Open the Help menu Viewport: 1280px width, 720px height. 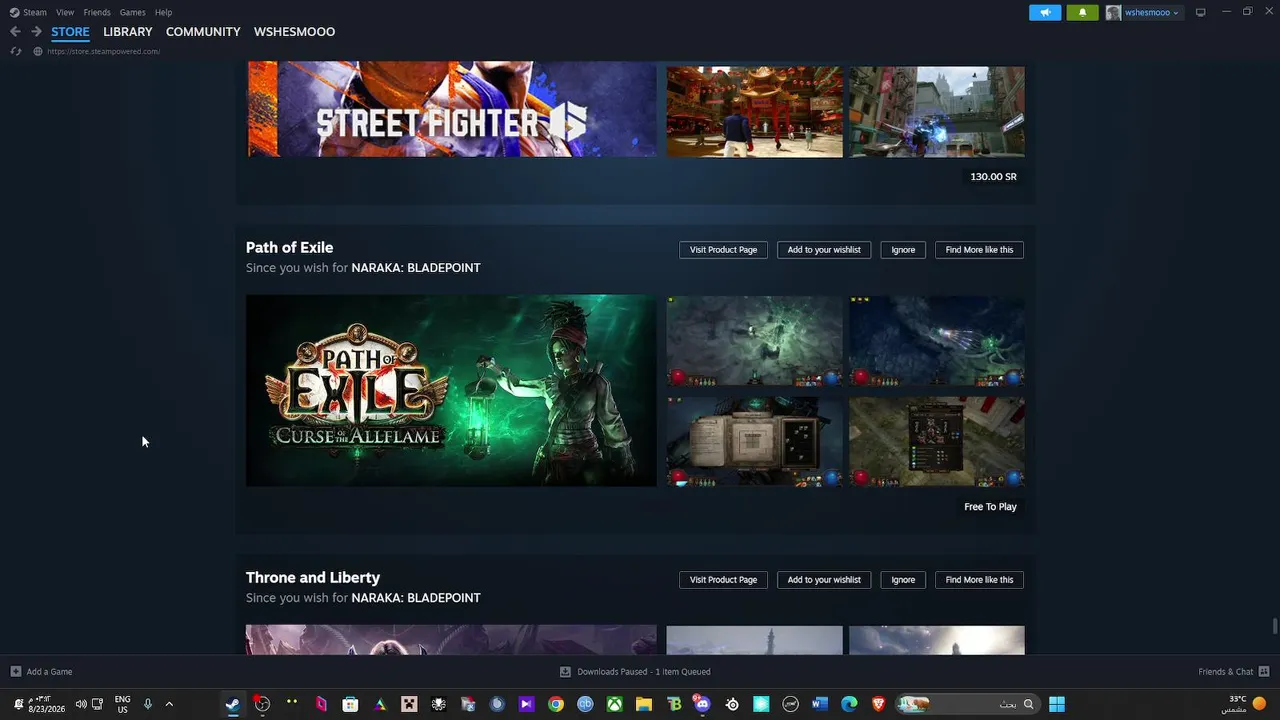(x=164, y=12)
